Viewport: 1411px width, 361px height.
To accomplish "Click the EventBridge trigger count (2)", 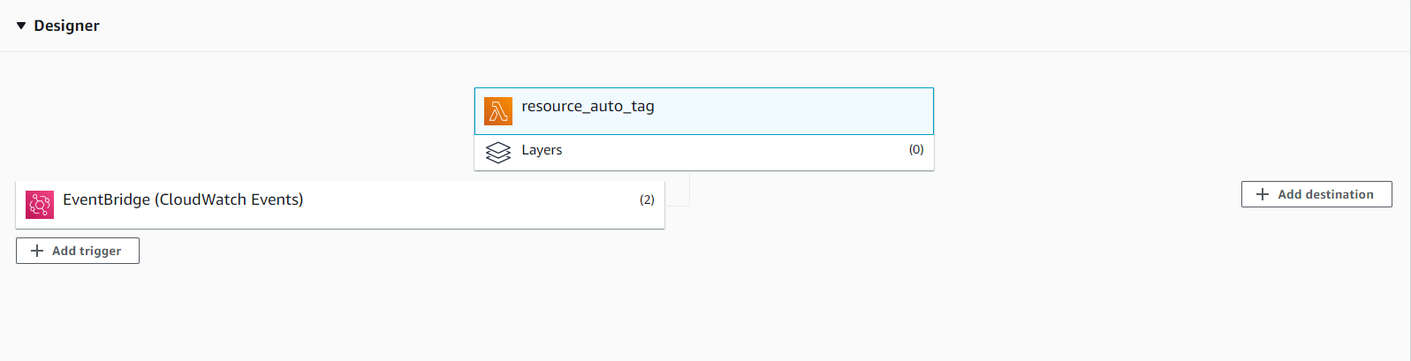I will tap(647, 199).
